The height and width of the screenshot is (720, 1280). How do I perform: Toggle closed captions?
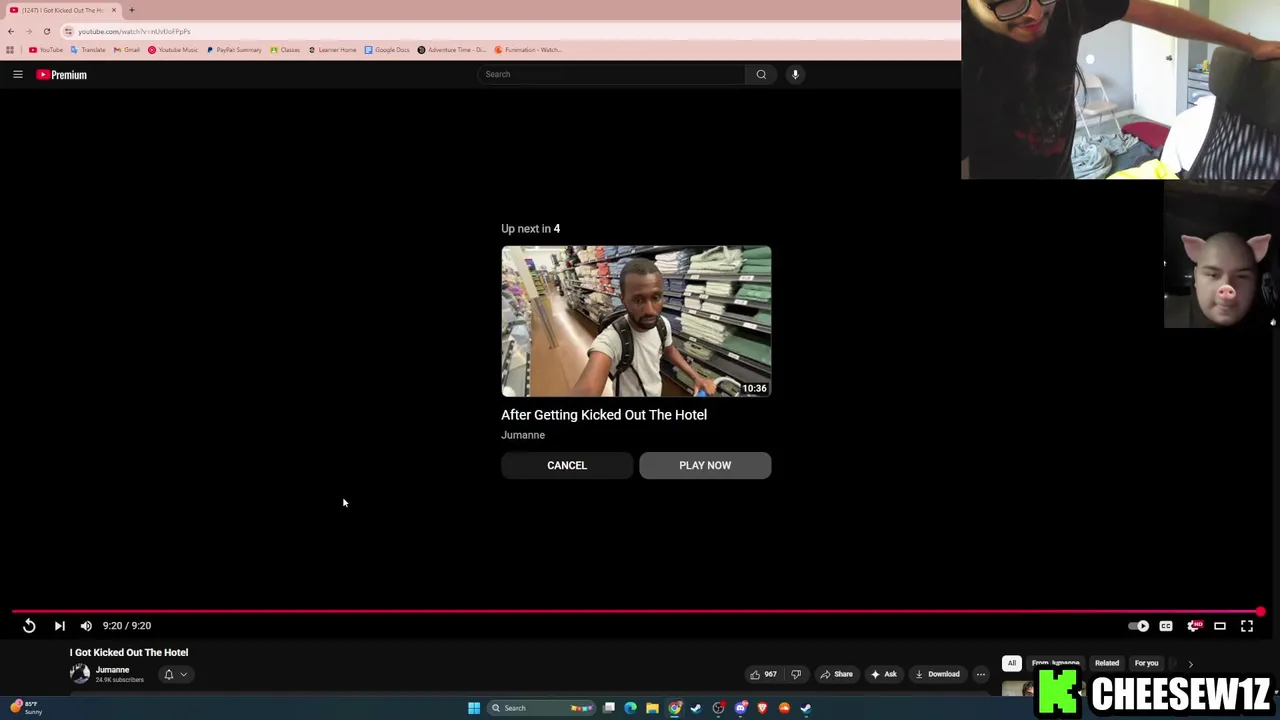point(1166,626)
